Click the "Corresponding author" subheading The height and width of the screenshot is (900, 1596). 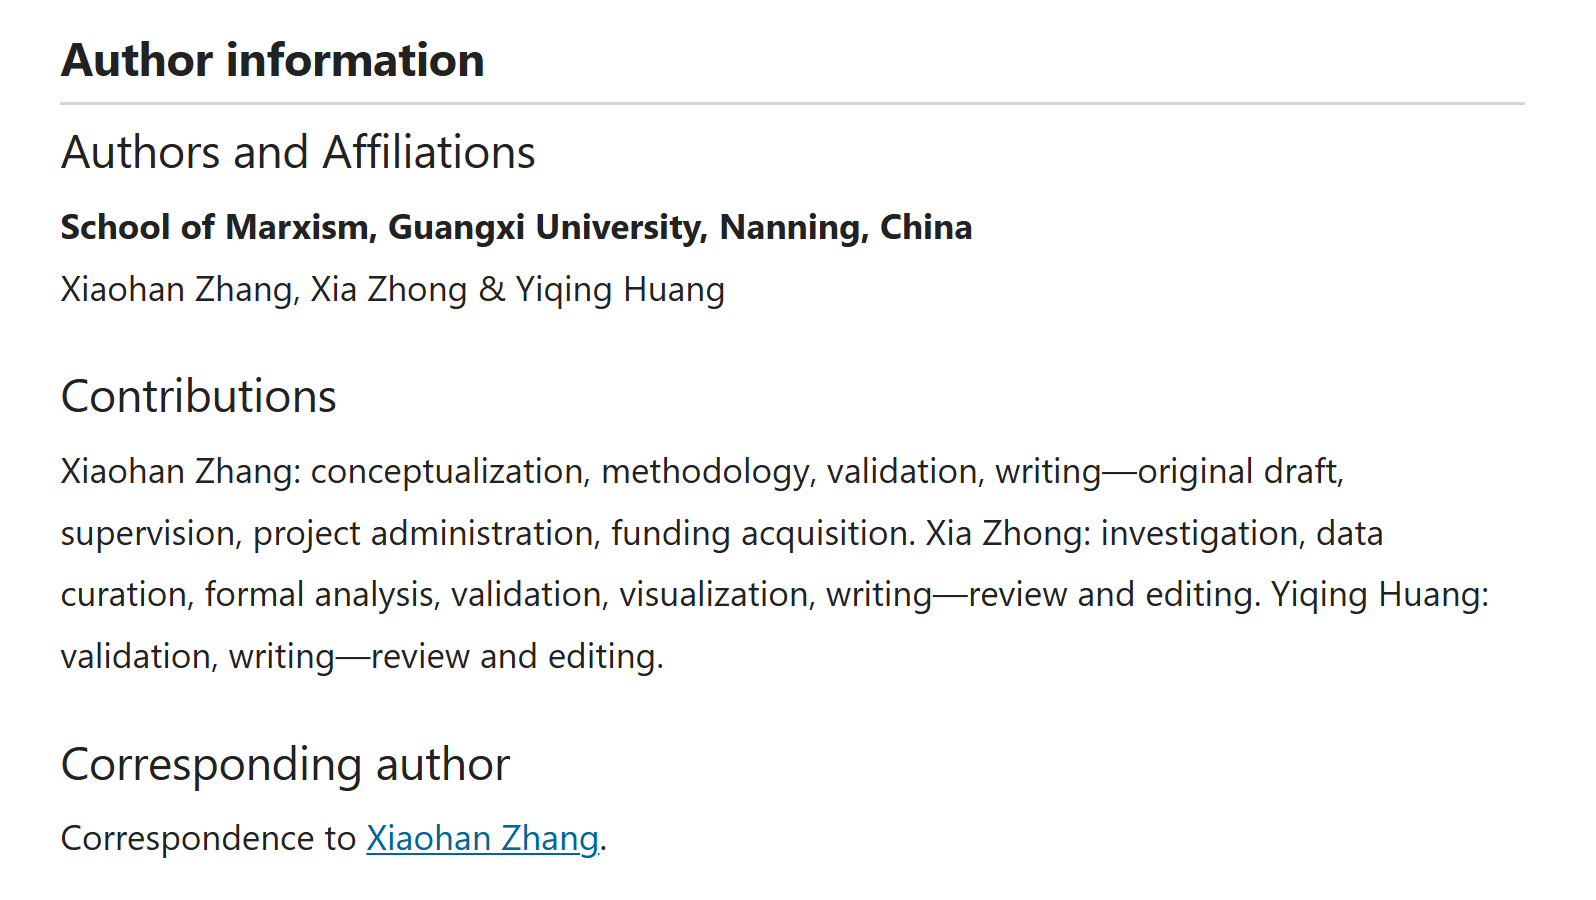(285, 765)
